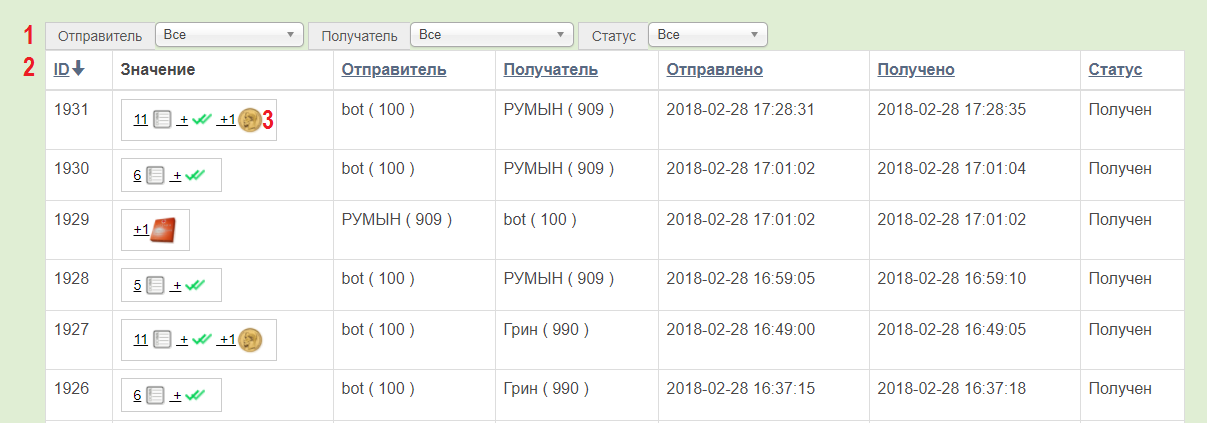
Task: Click the green double checkmark in row 1930
Action: point(195,175)
